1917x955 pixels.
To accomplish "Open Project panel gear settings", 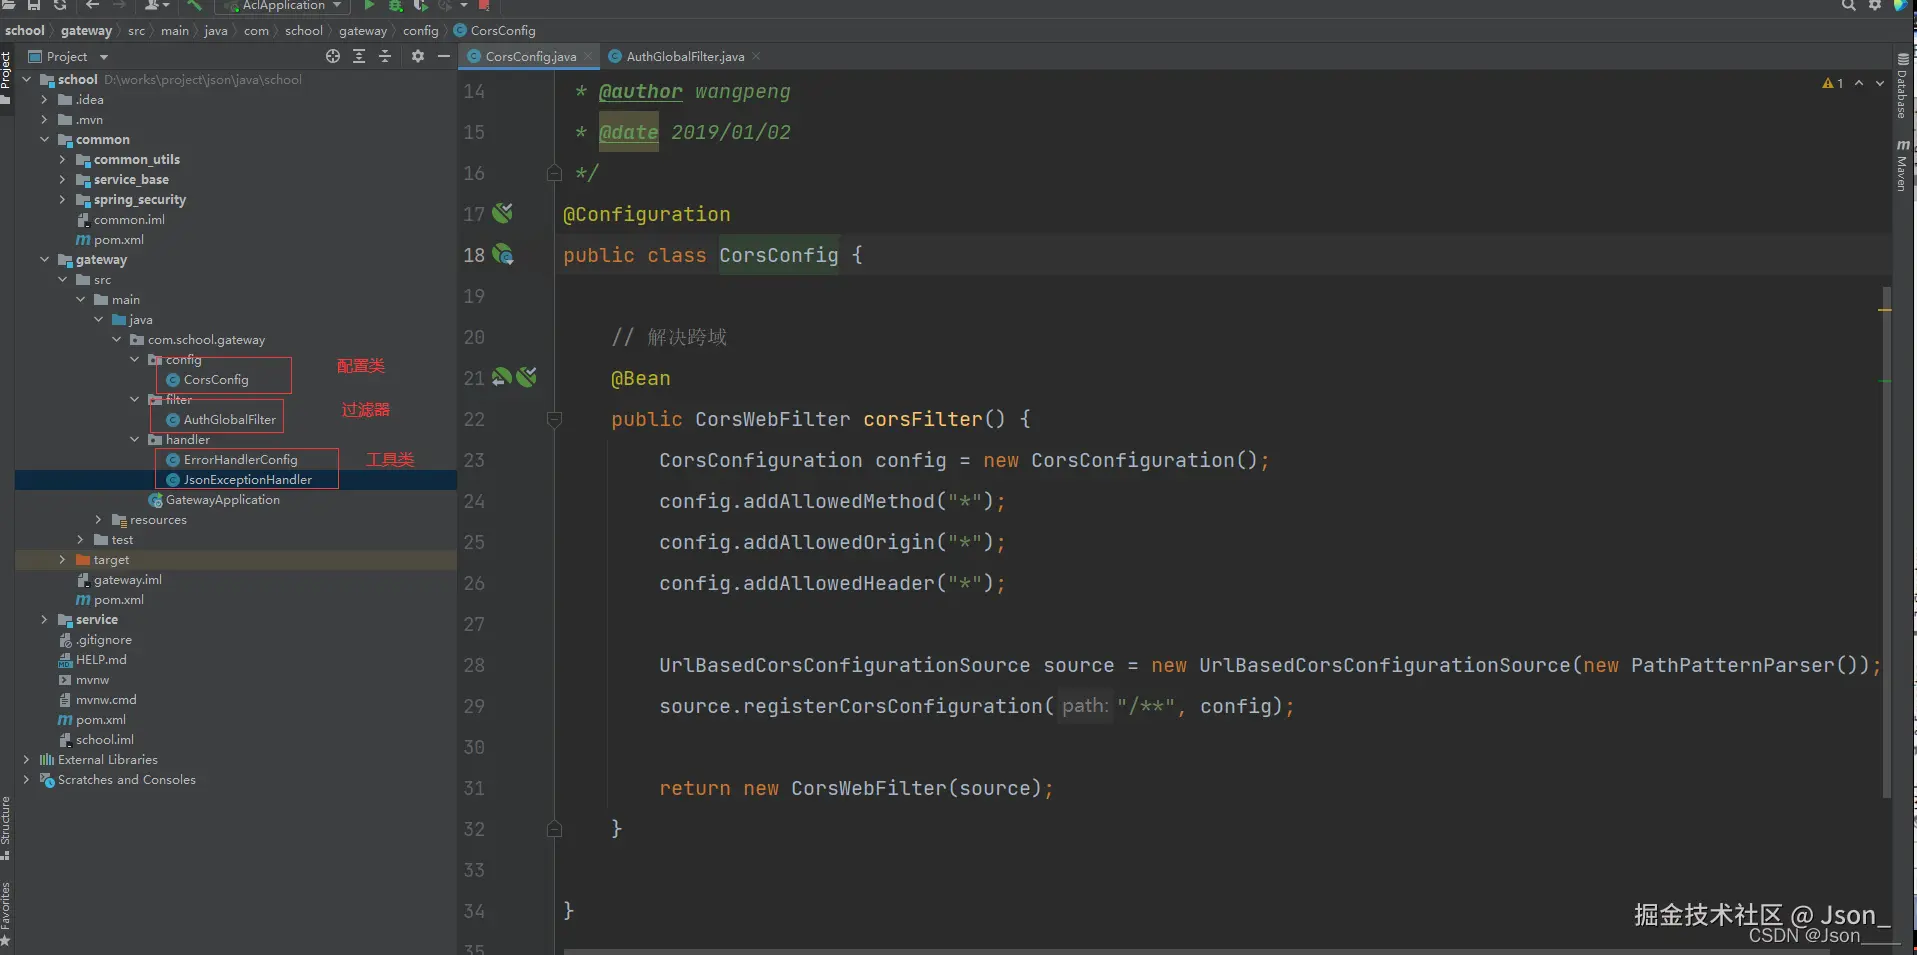I will point(418,57).
